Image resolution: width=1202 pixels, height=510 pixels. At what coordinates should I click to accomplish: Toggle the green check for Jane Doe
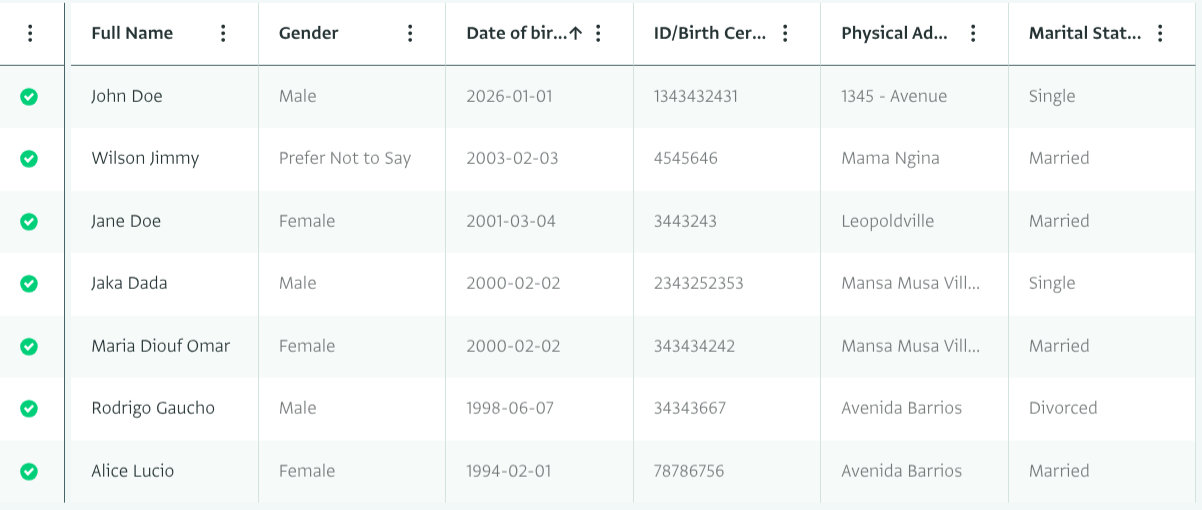coord(29,221)
